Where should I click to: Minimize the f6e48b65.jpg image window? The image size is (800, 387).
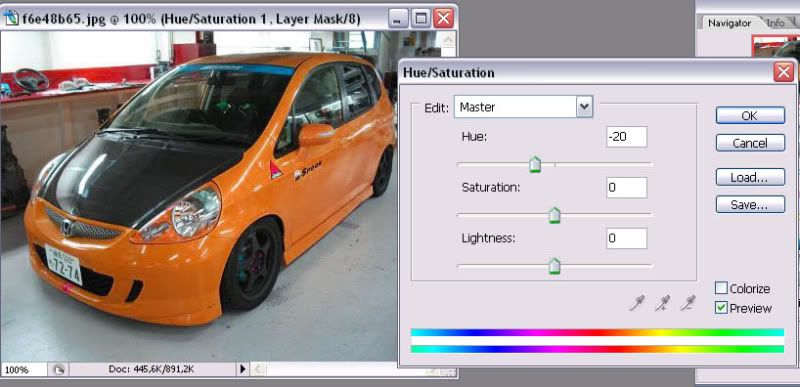[398, 19]
